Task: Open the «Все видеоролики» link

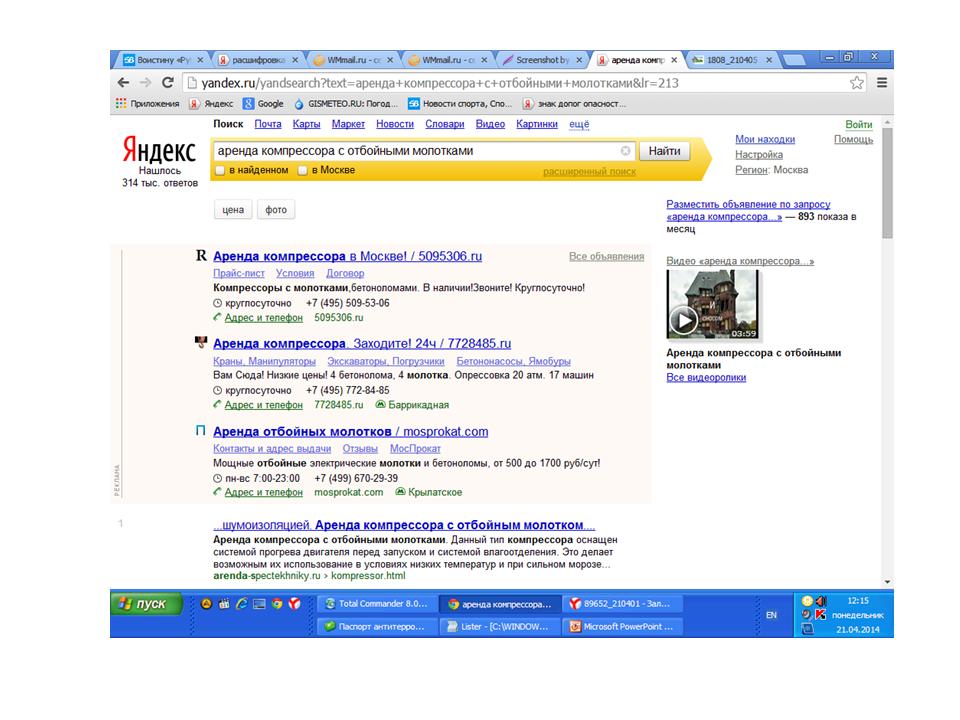Action: (706, 378)
